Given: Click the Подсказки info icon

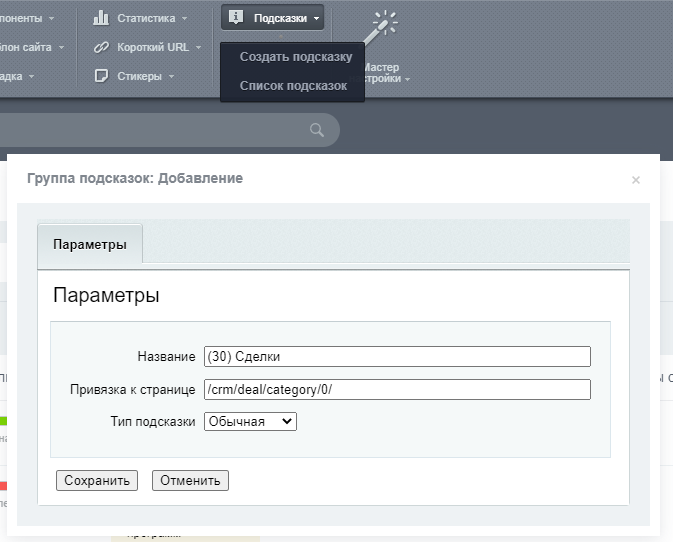Looking at the screenshot, I should point(236,17).
